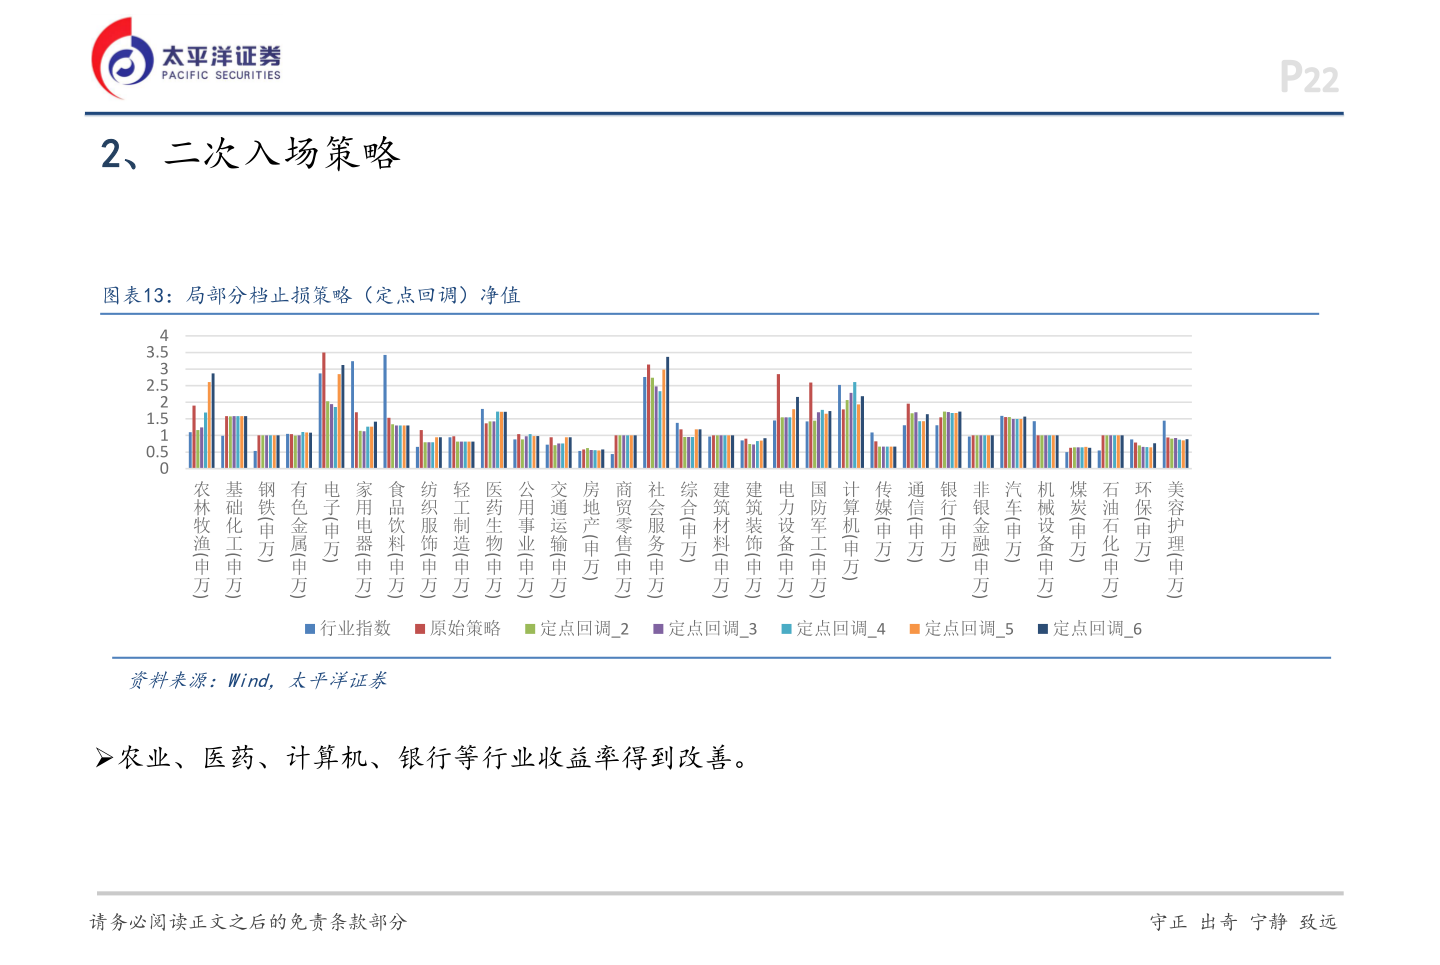Click the 计算机 bar group in chart
The image size is (1440, 965).
pos(851,425)
